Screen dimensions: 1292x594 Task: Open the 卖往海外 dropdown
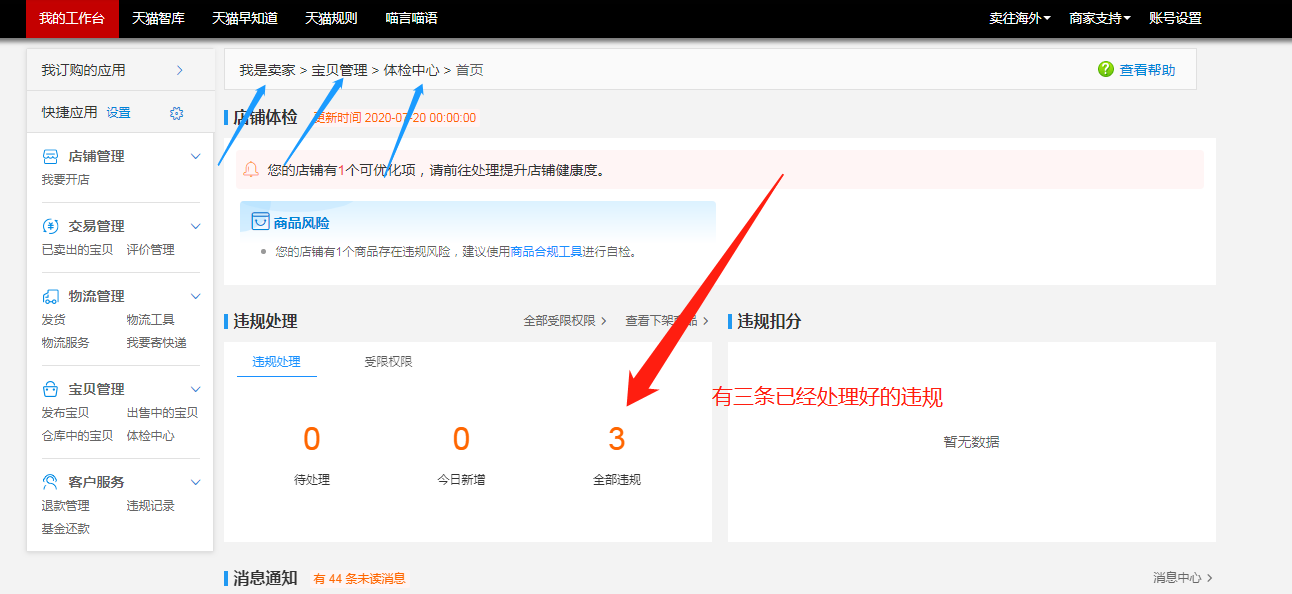pos(1020,18)
